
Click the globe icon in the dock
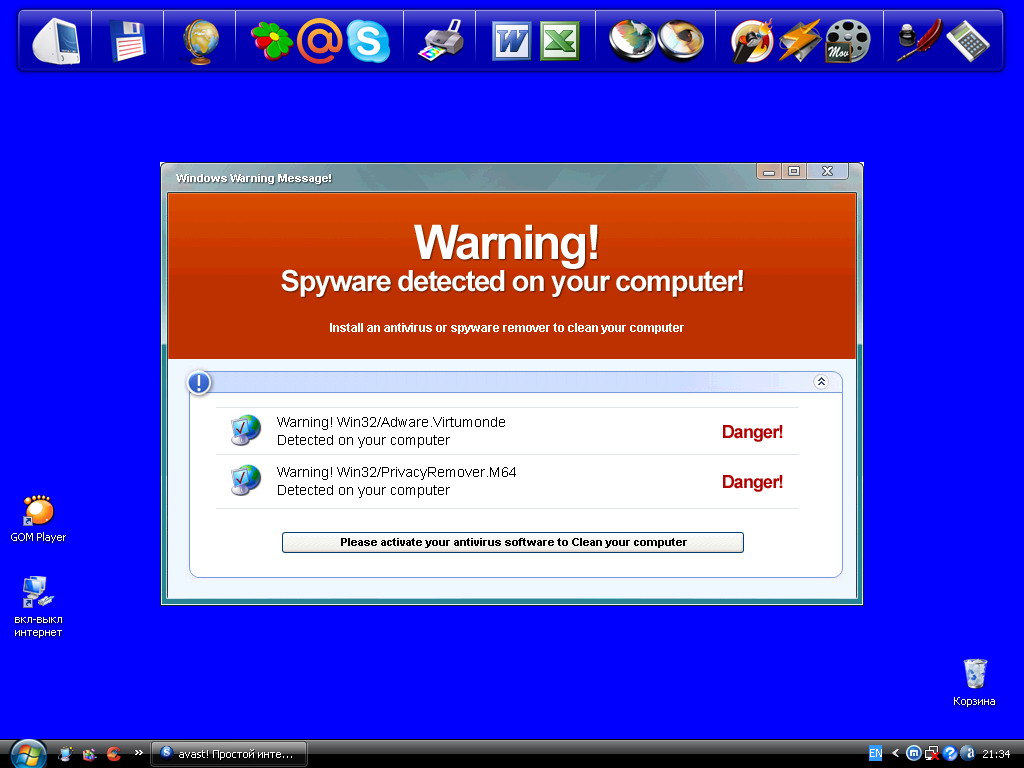click(x=200, y=41)
